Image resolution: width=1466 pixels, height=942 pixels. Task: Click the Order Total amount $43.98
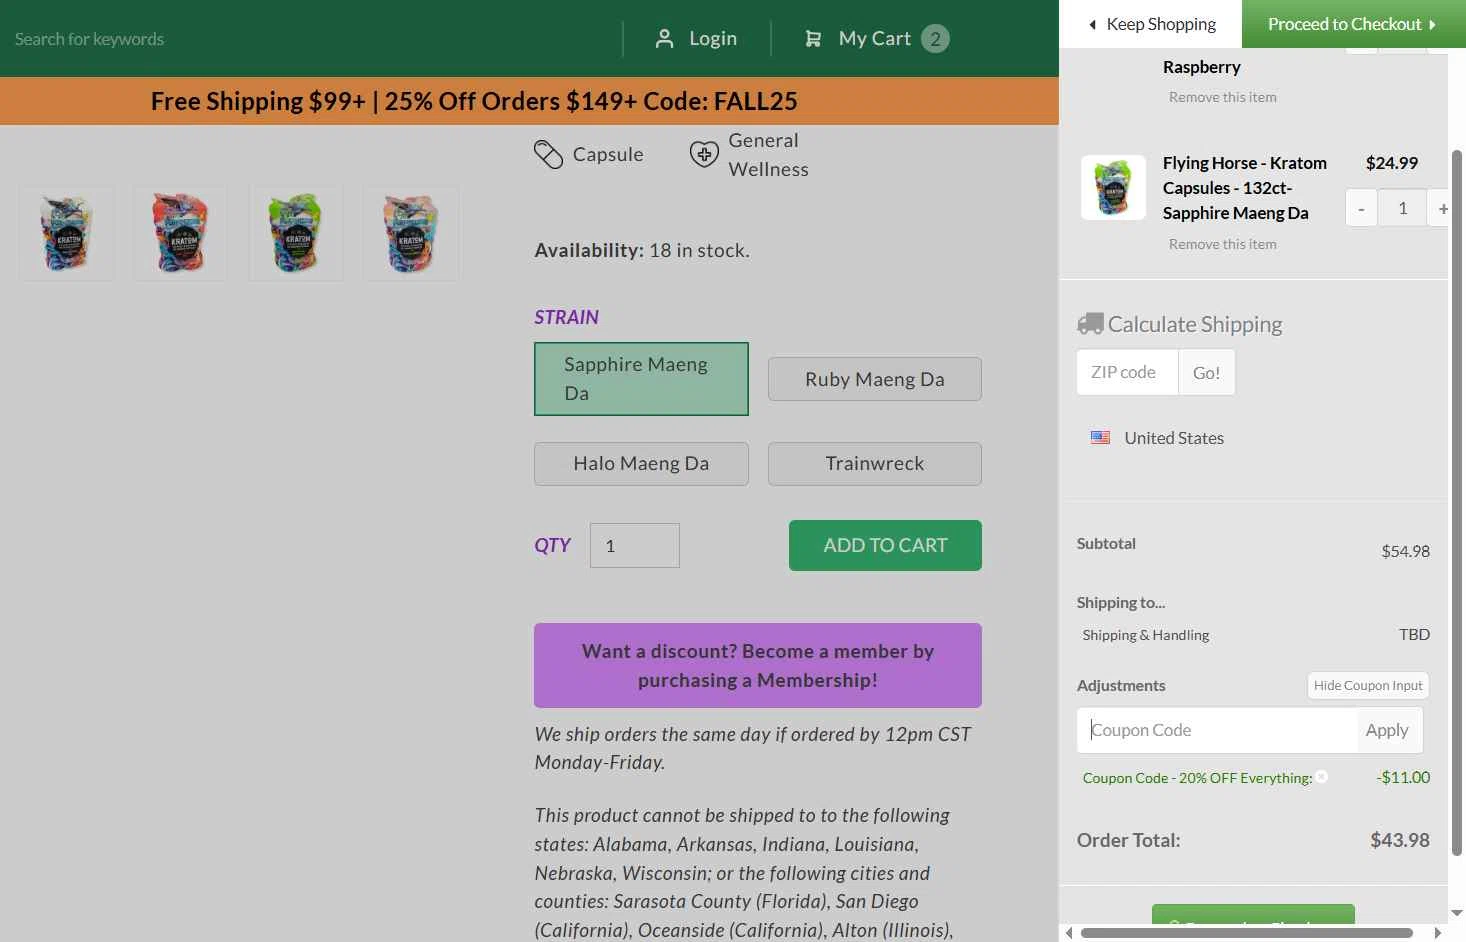pyautogui.click(x=1400, y=840)
